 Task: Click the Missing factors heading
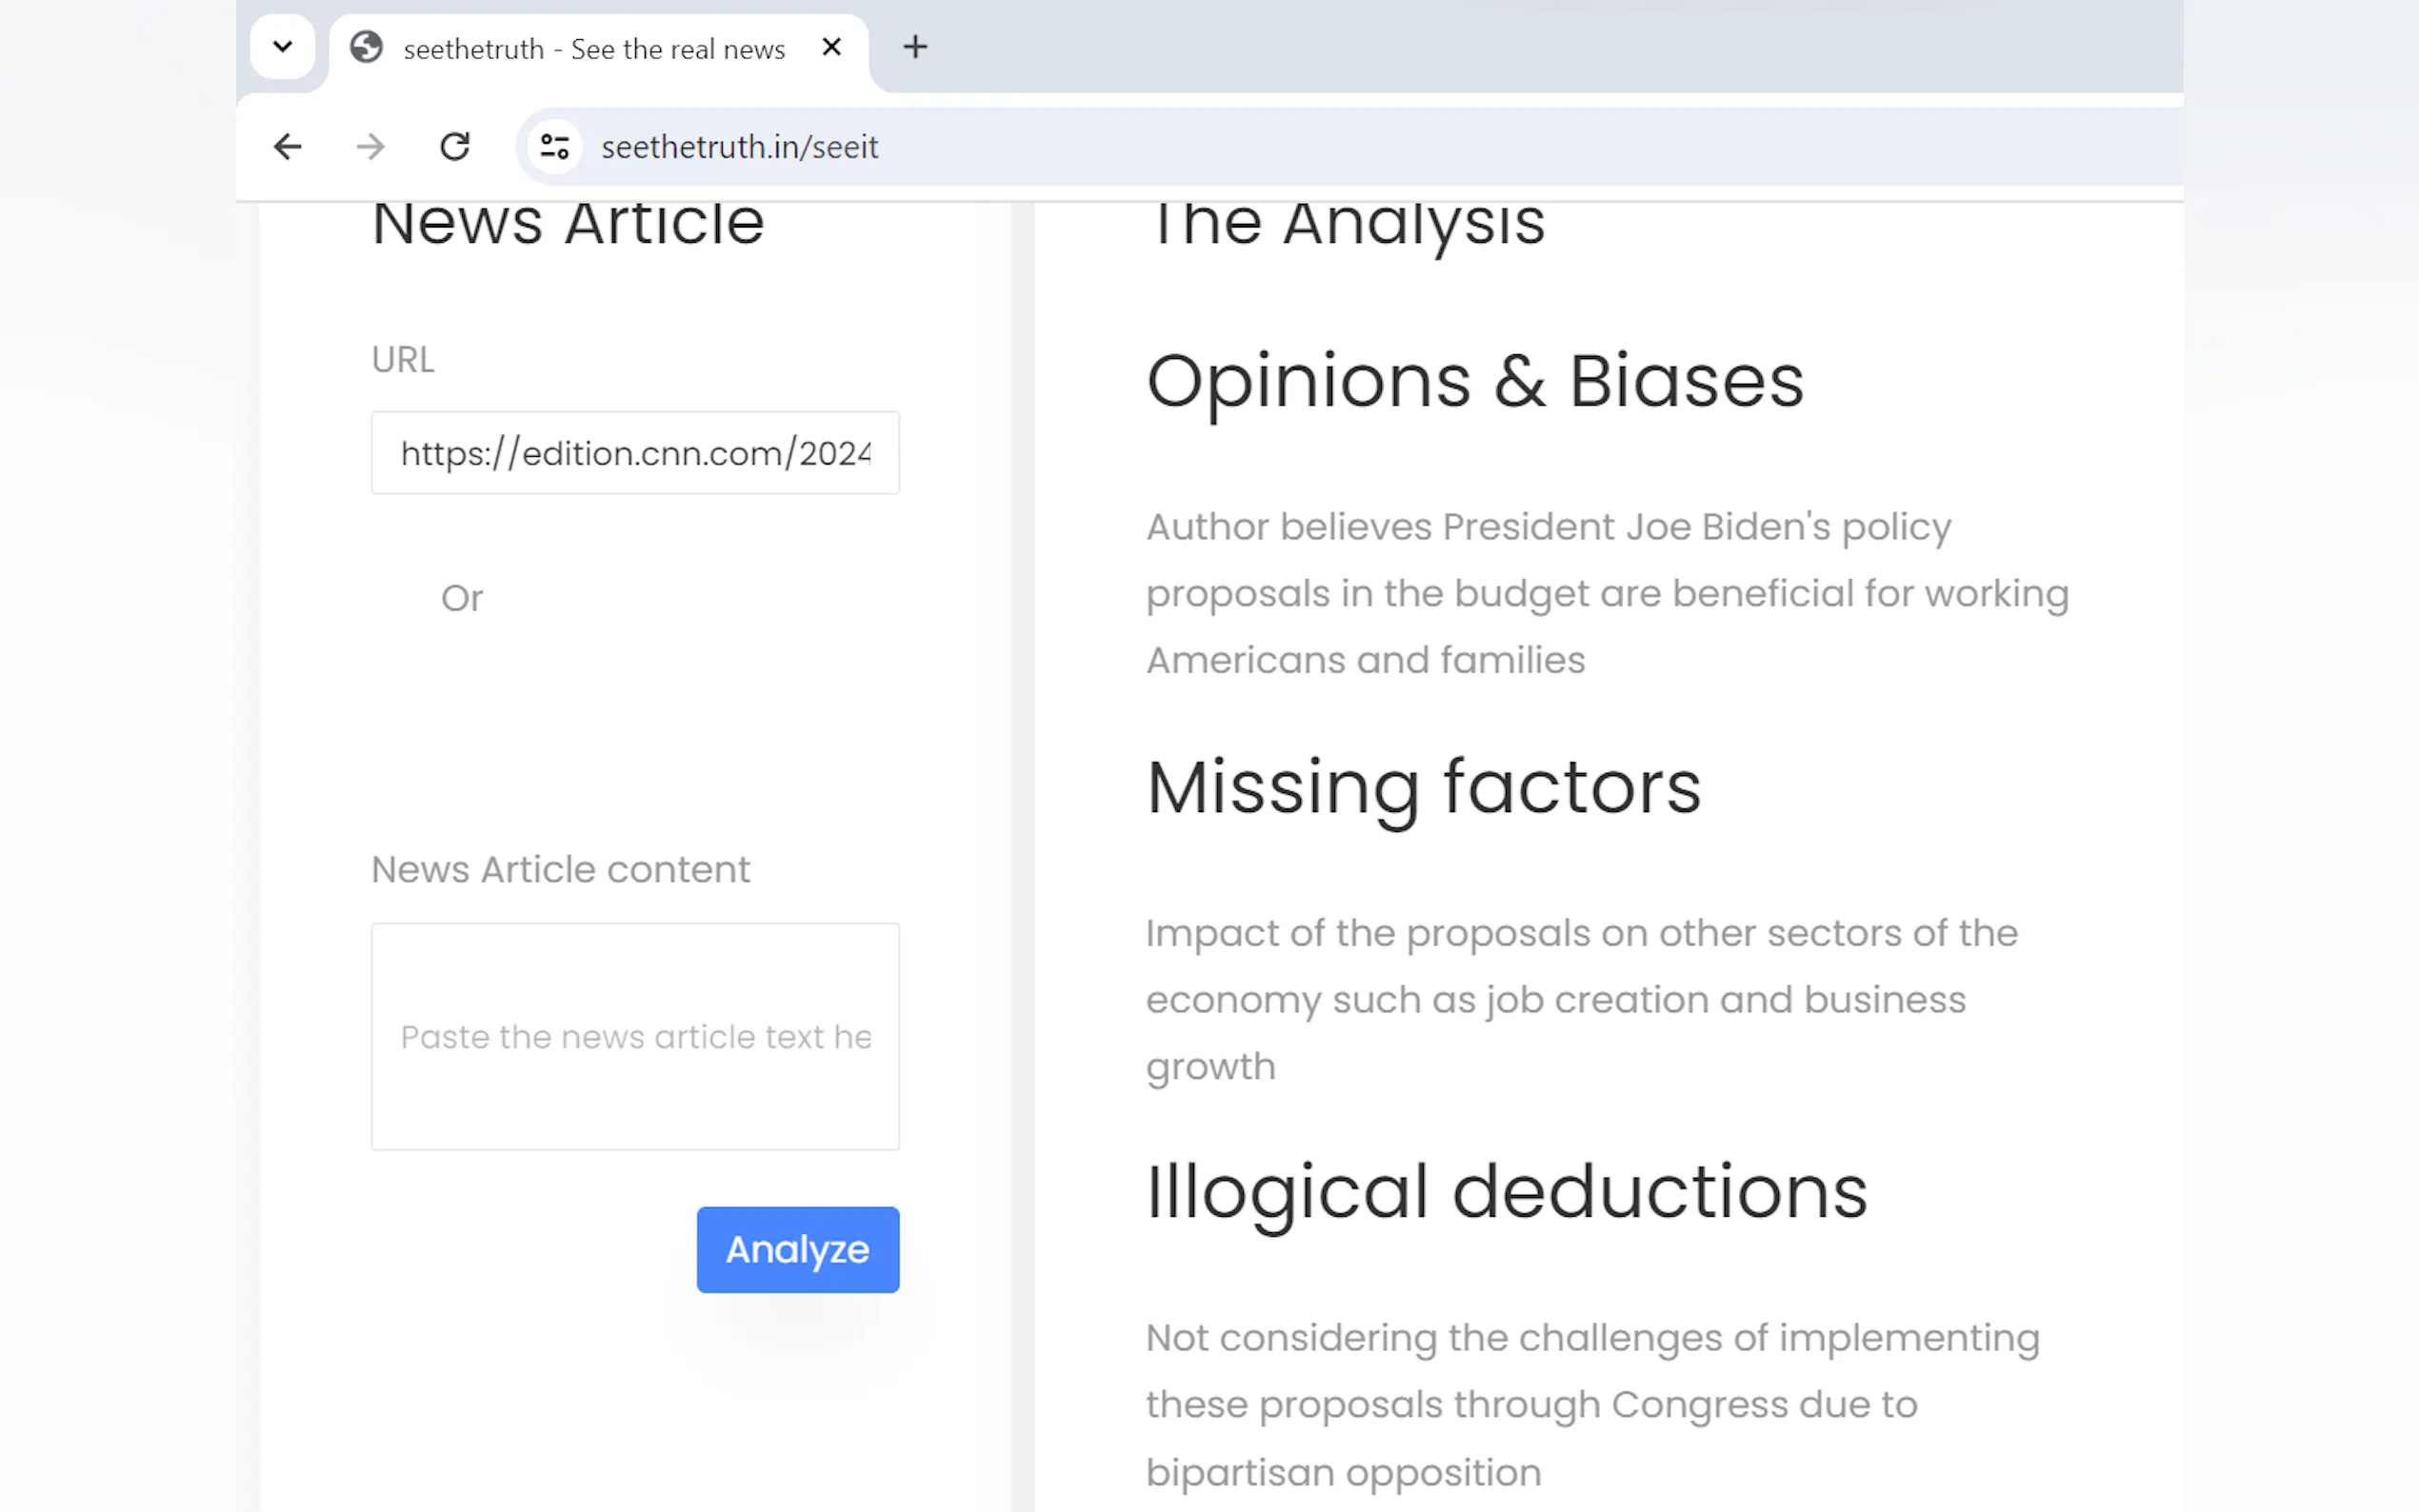tap(1422, 788)
